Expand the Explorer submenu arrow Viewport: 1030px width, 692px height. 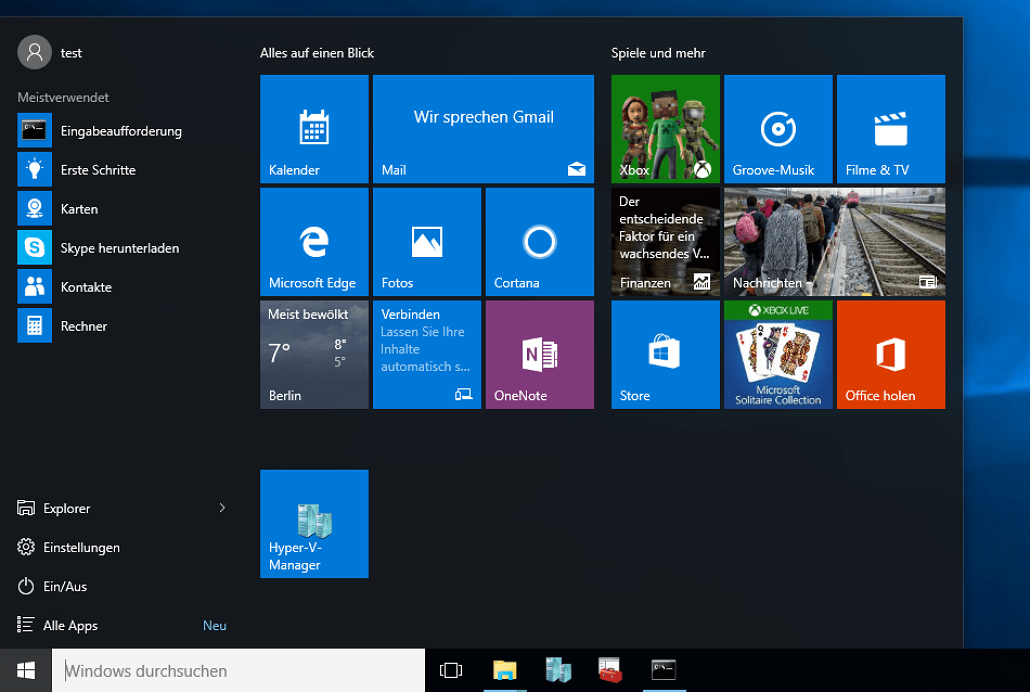pos(222,508)
